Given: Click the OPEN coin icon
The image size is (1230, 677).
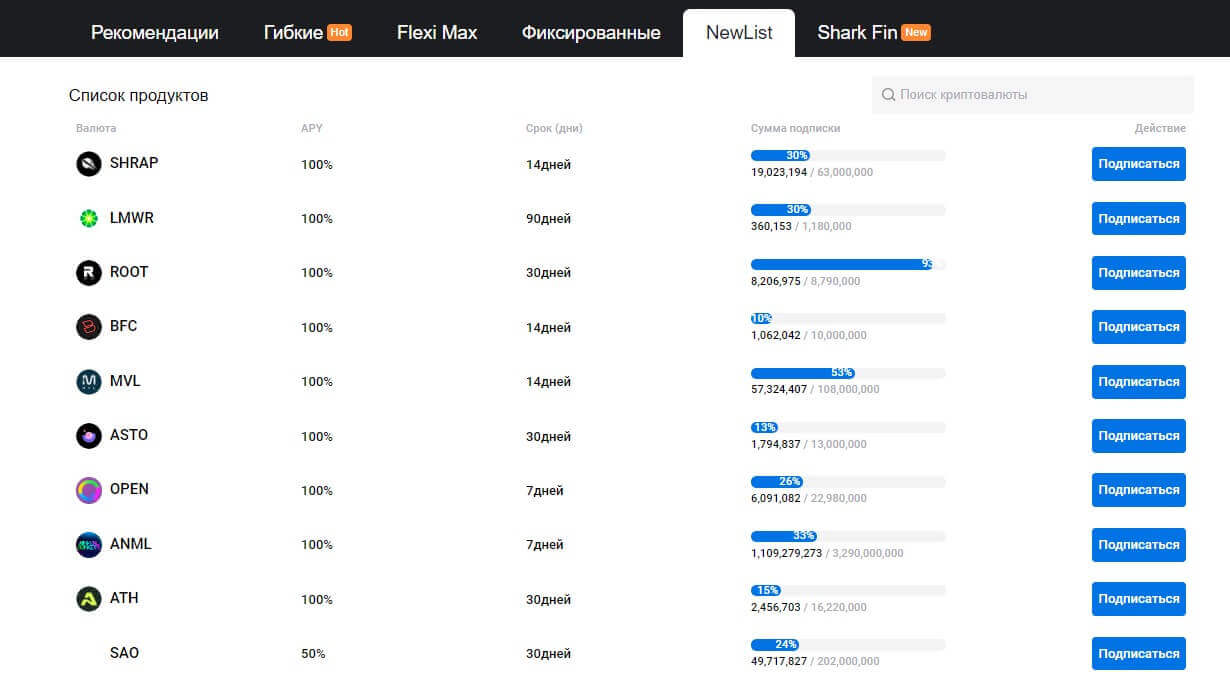Looking at the screenshot, I should click(x=89, y=490).
